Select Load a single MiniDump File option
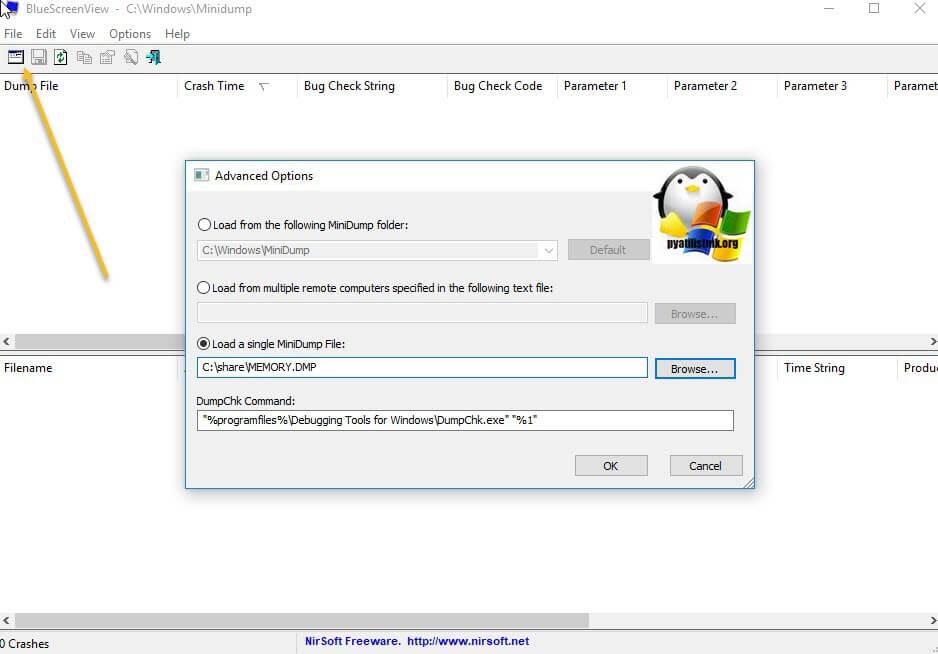The width and height of the screenshot is (938, 654). 203,344
